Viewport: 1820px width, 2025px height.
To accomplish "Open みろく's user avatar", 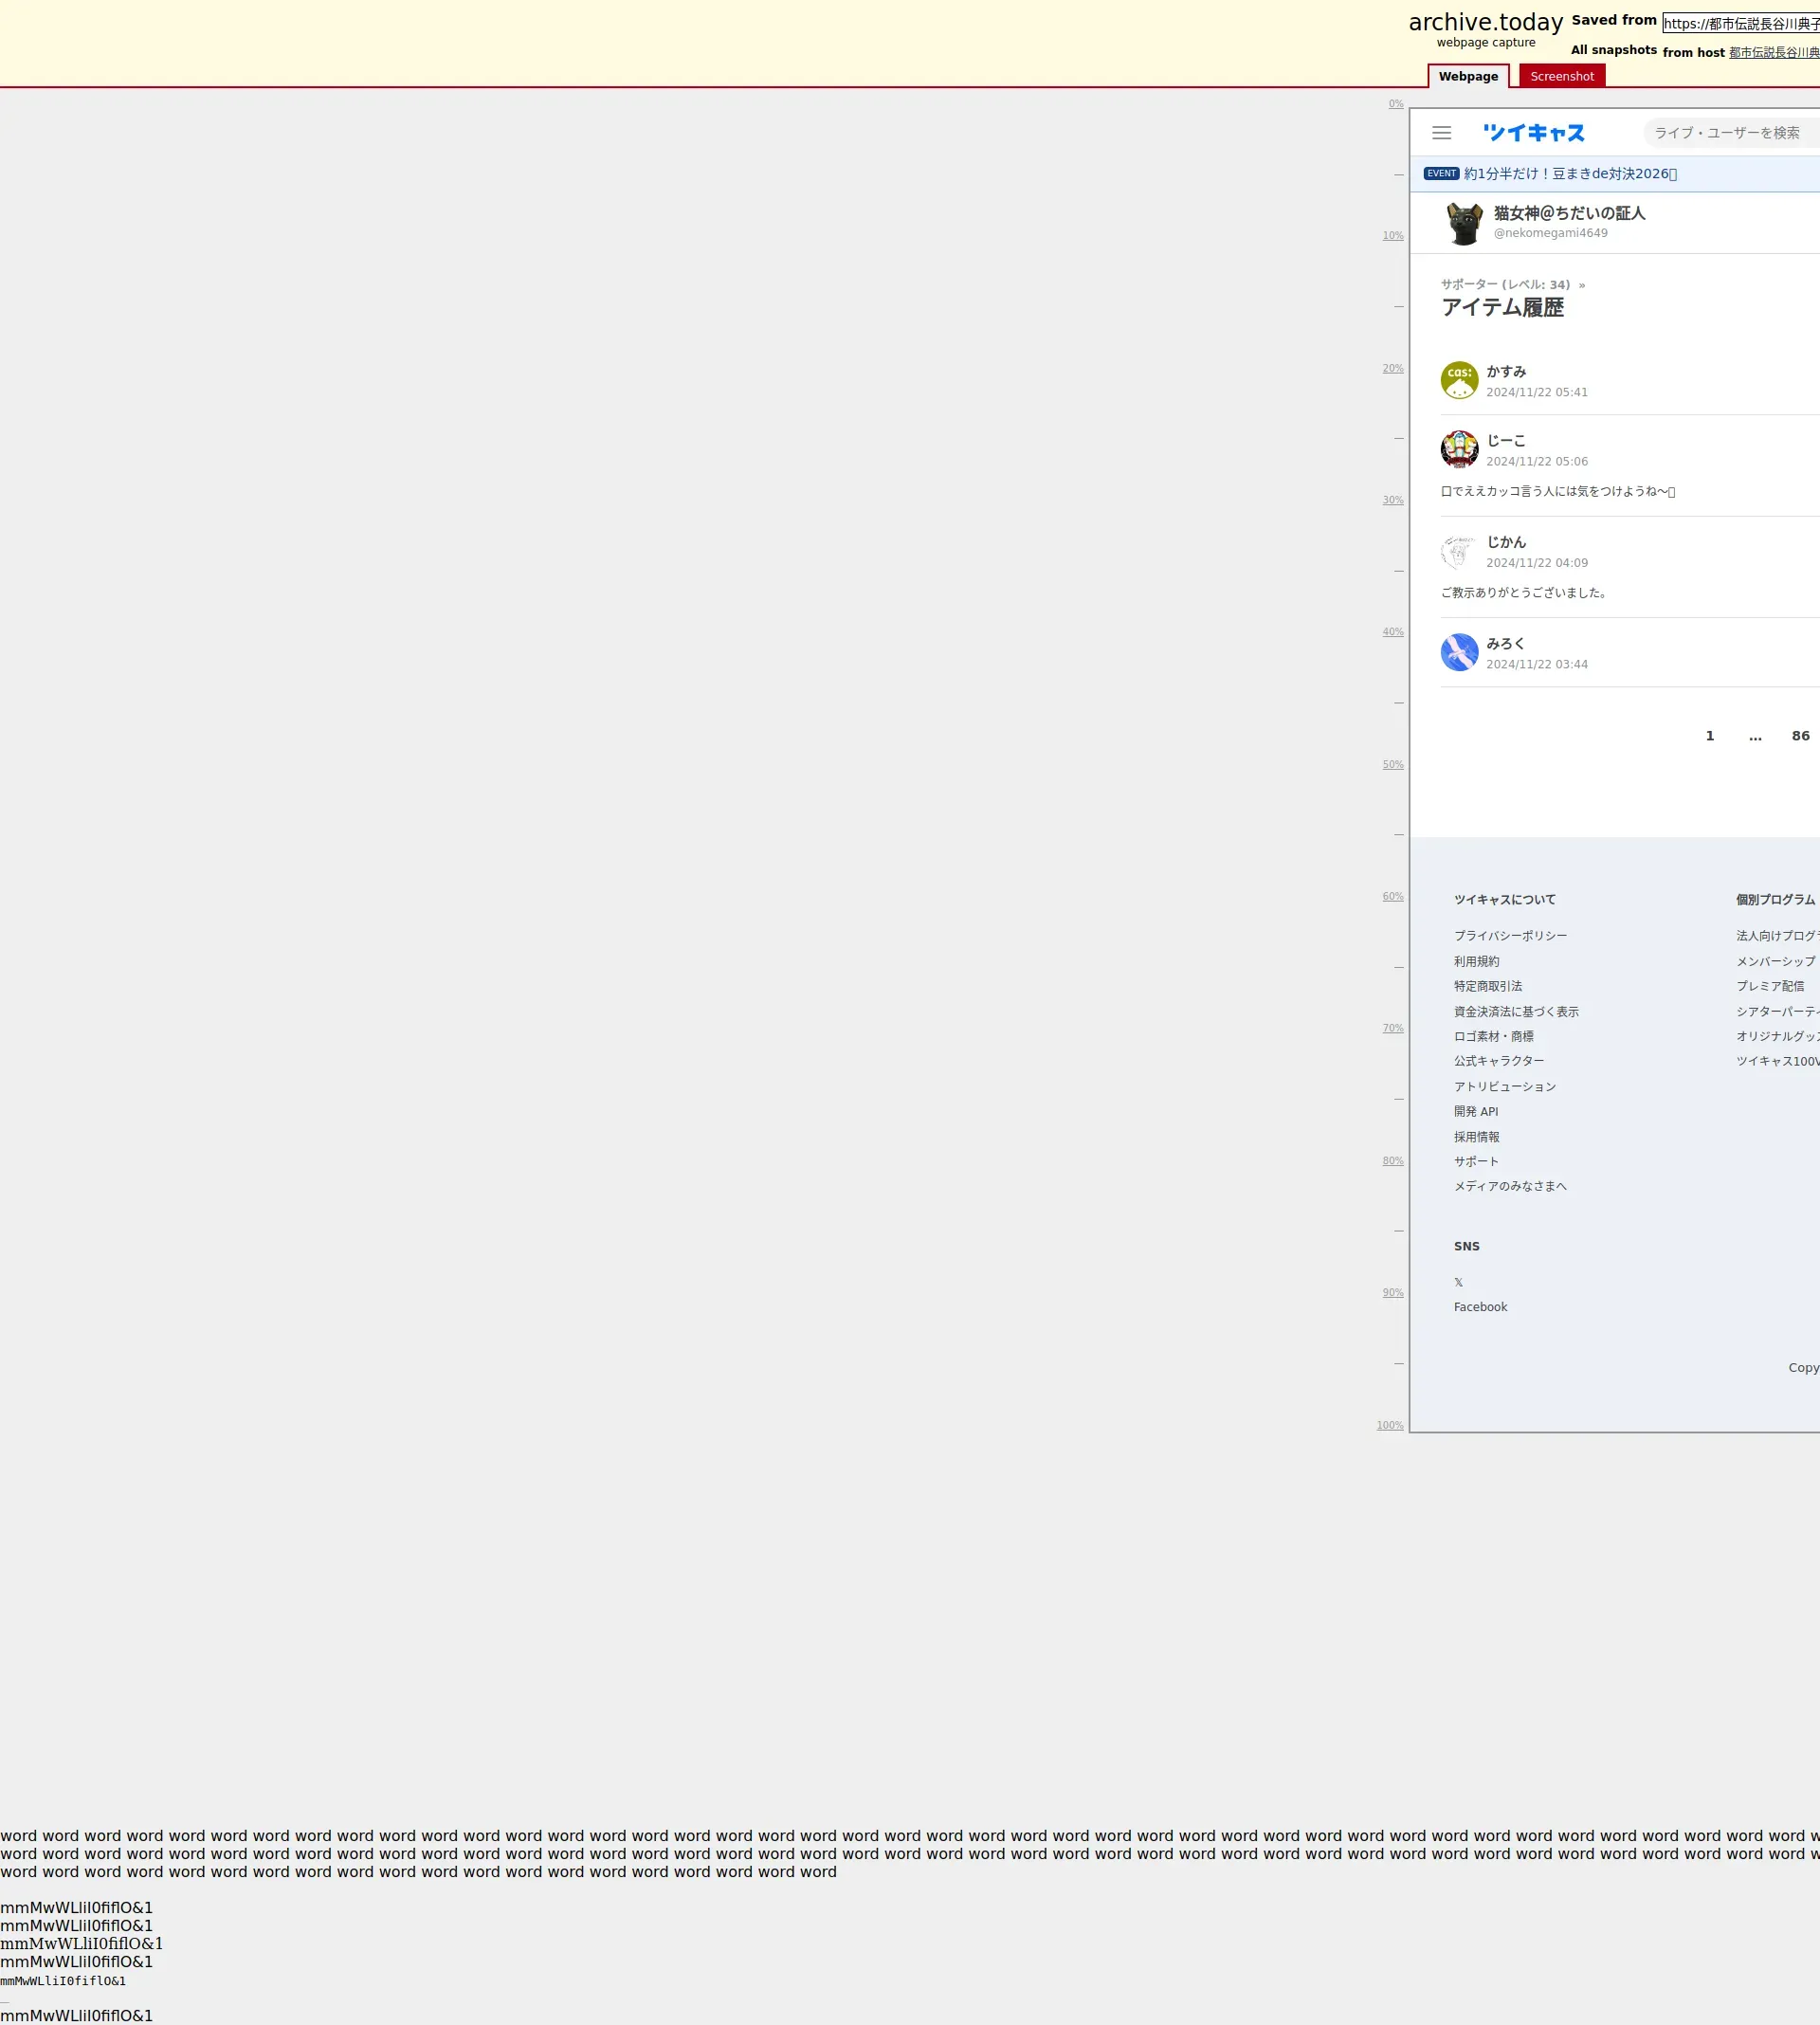I will [1459, 652].
